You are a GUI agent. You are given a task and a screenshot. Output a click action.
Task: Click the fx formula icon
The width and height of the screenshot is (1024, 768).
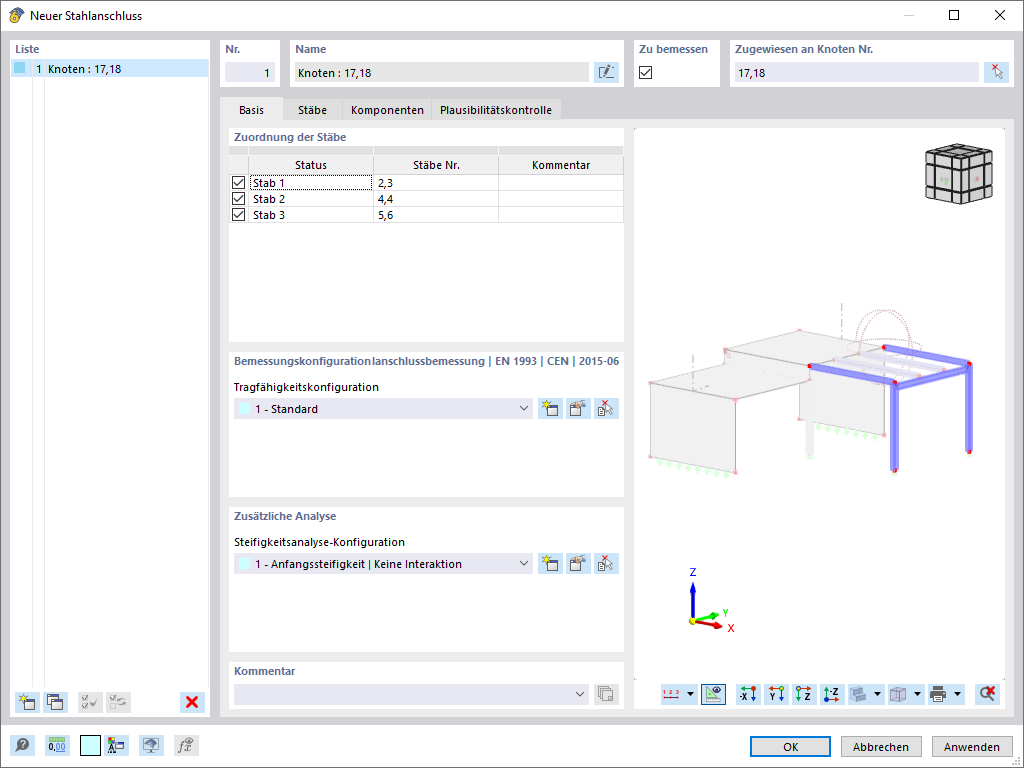[186, 745]
